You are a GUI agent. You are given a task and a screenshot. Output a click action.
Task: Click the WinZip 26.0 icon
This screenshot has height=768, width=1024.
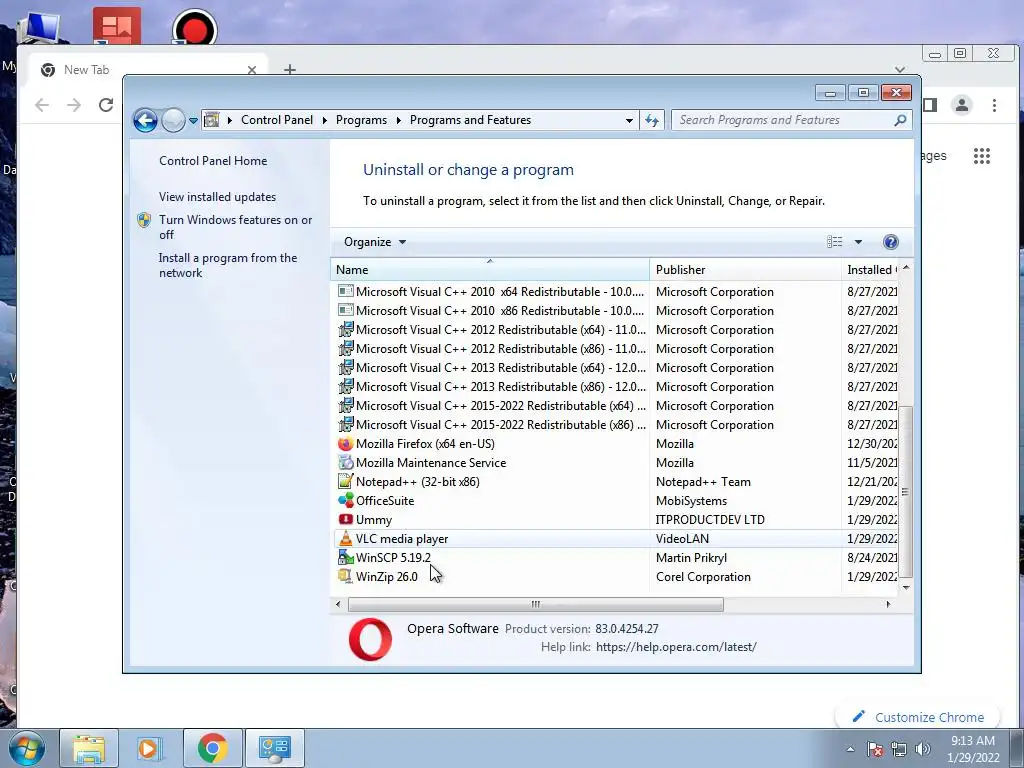click(345, 576)
